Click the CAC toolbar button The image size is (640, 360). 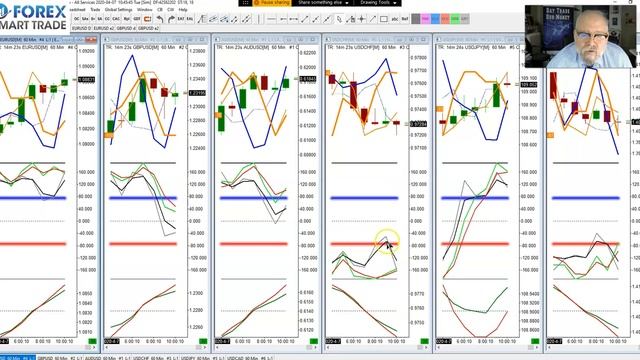tap(116, 19)
